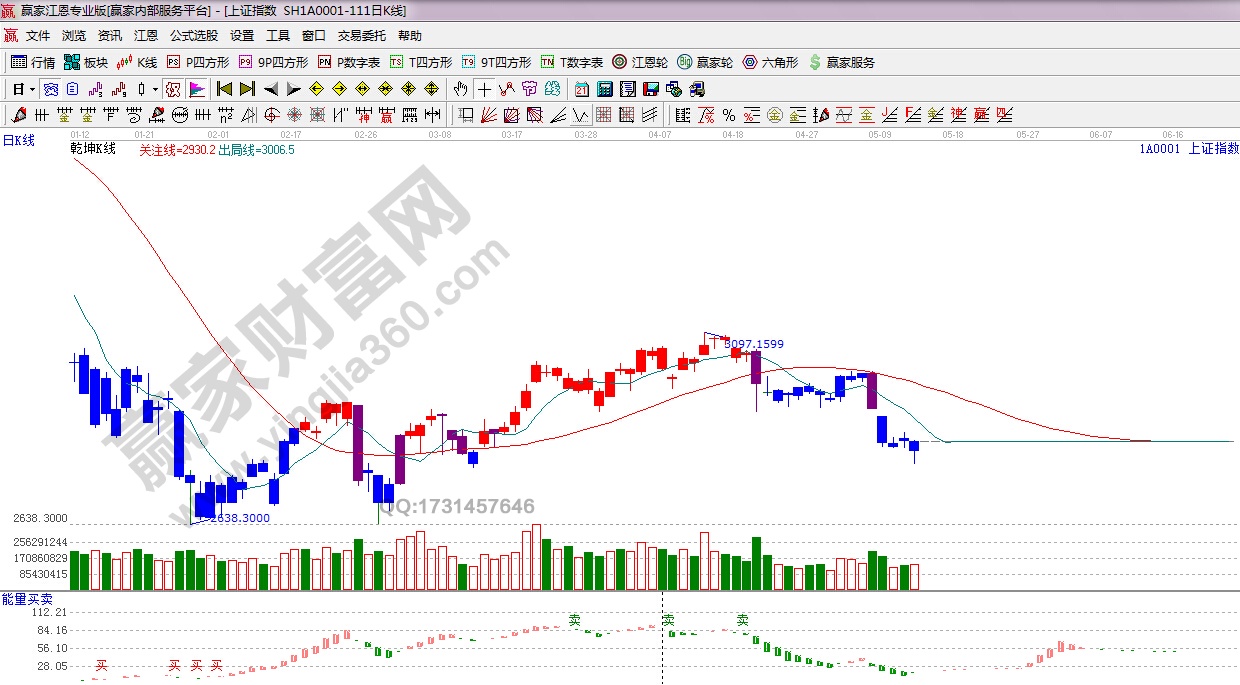Open the P四方形 square chart
This screenshot has height=685, width=1240.
197,62
